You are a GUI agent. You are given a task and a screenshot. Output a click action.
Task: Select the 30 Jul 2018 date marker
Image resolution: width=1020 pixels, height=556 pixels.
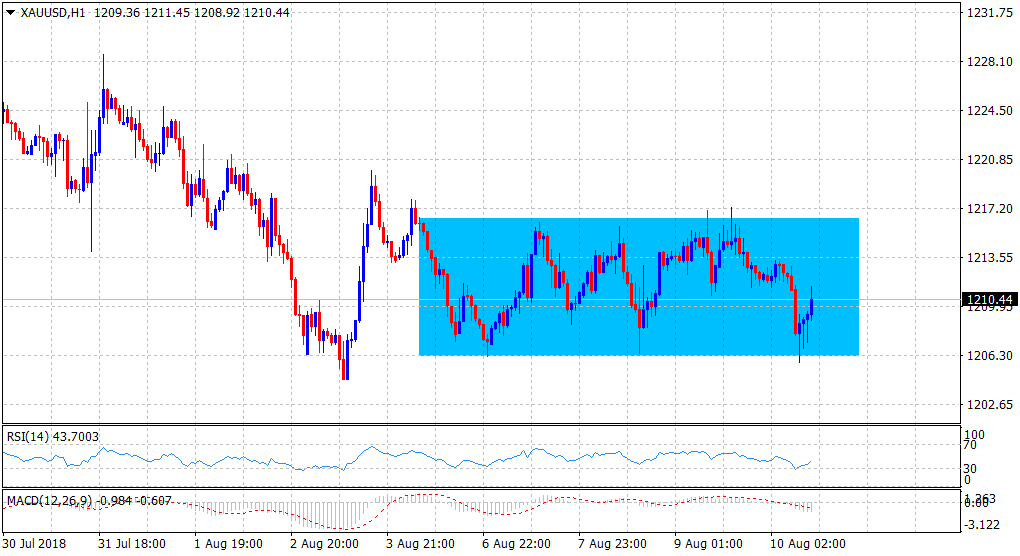pos(34,544)
